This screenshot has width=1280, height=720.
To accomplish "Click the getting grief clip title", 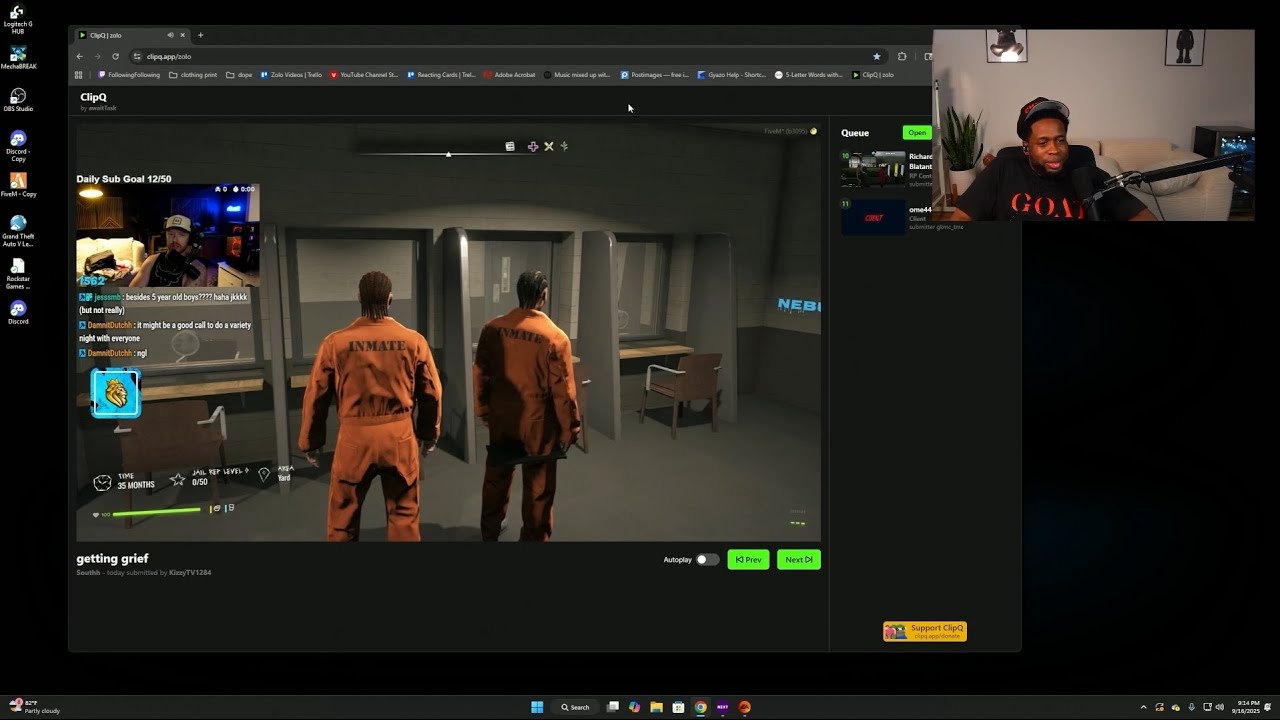I will click(x=112, y=559).
